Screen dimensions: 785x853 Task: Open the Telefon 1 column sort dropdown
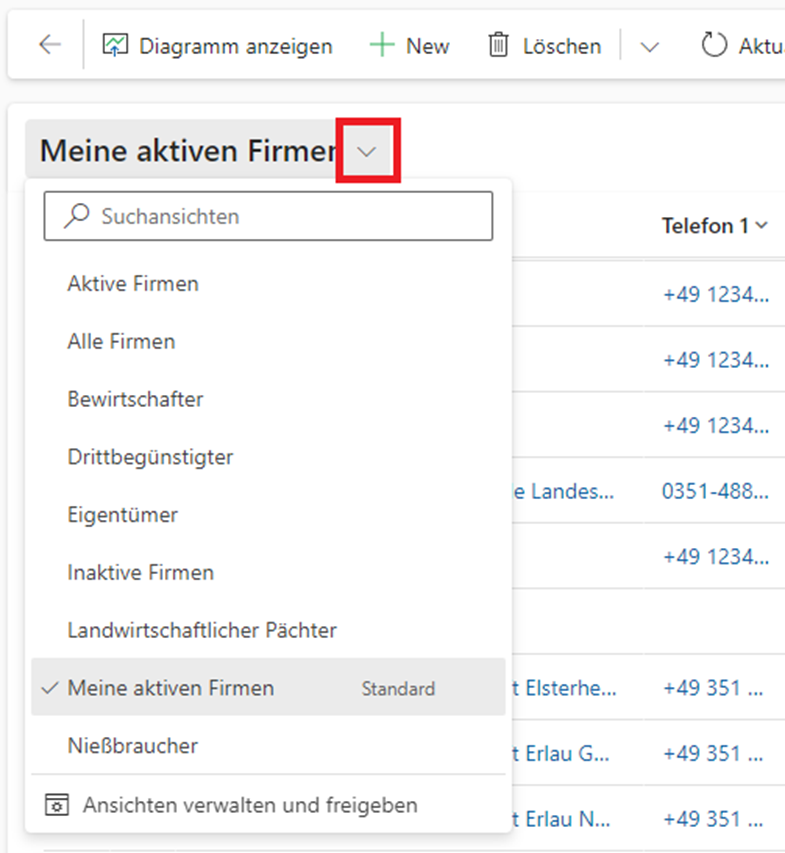pos(762,226)
